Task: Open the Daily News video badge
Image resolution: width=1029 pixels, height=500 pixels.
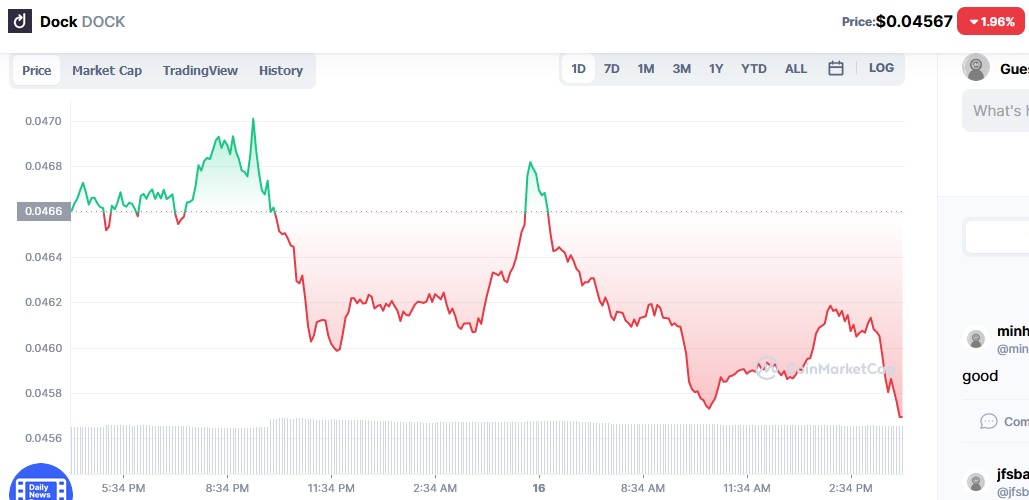Action: [41, 483]
